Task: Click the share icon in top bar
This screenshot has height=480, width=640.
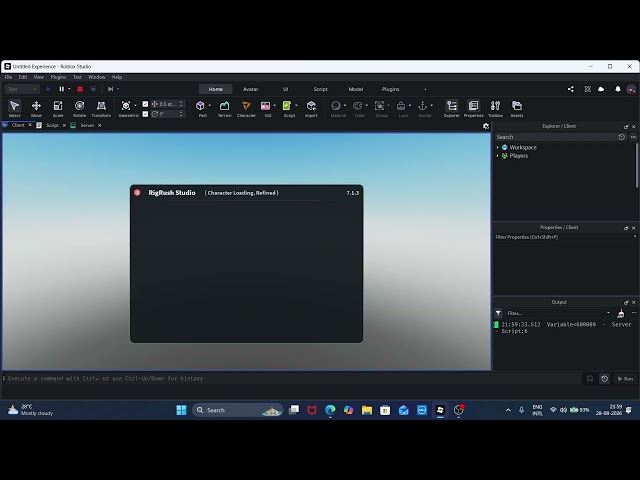Action: click(571, 89)
